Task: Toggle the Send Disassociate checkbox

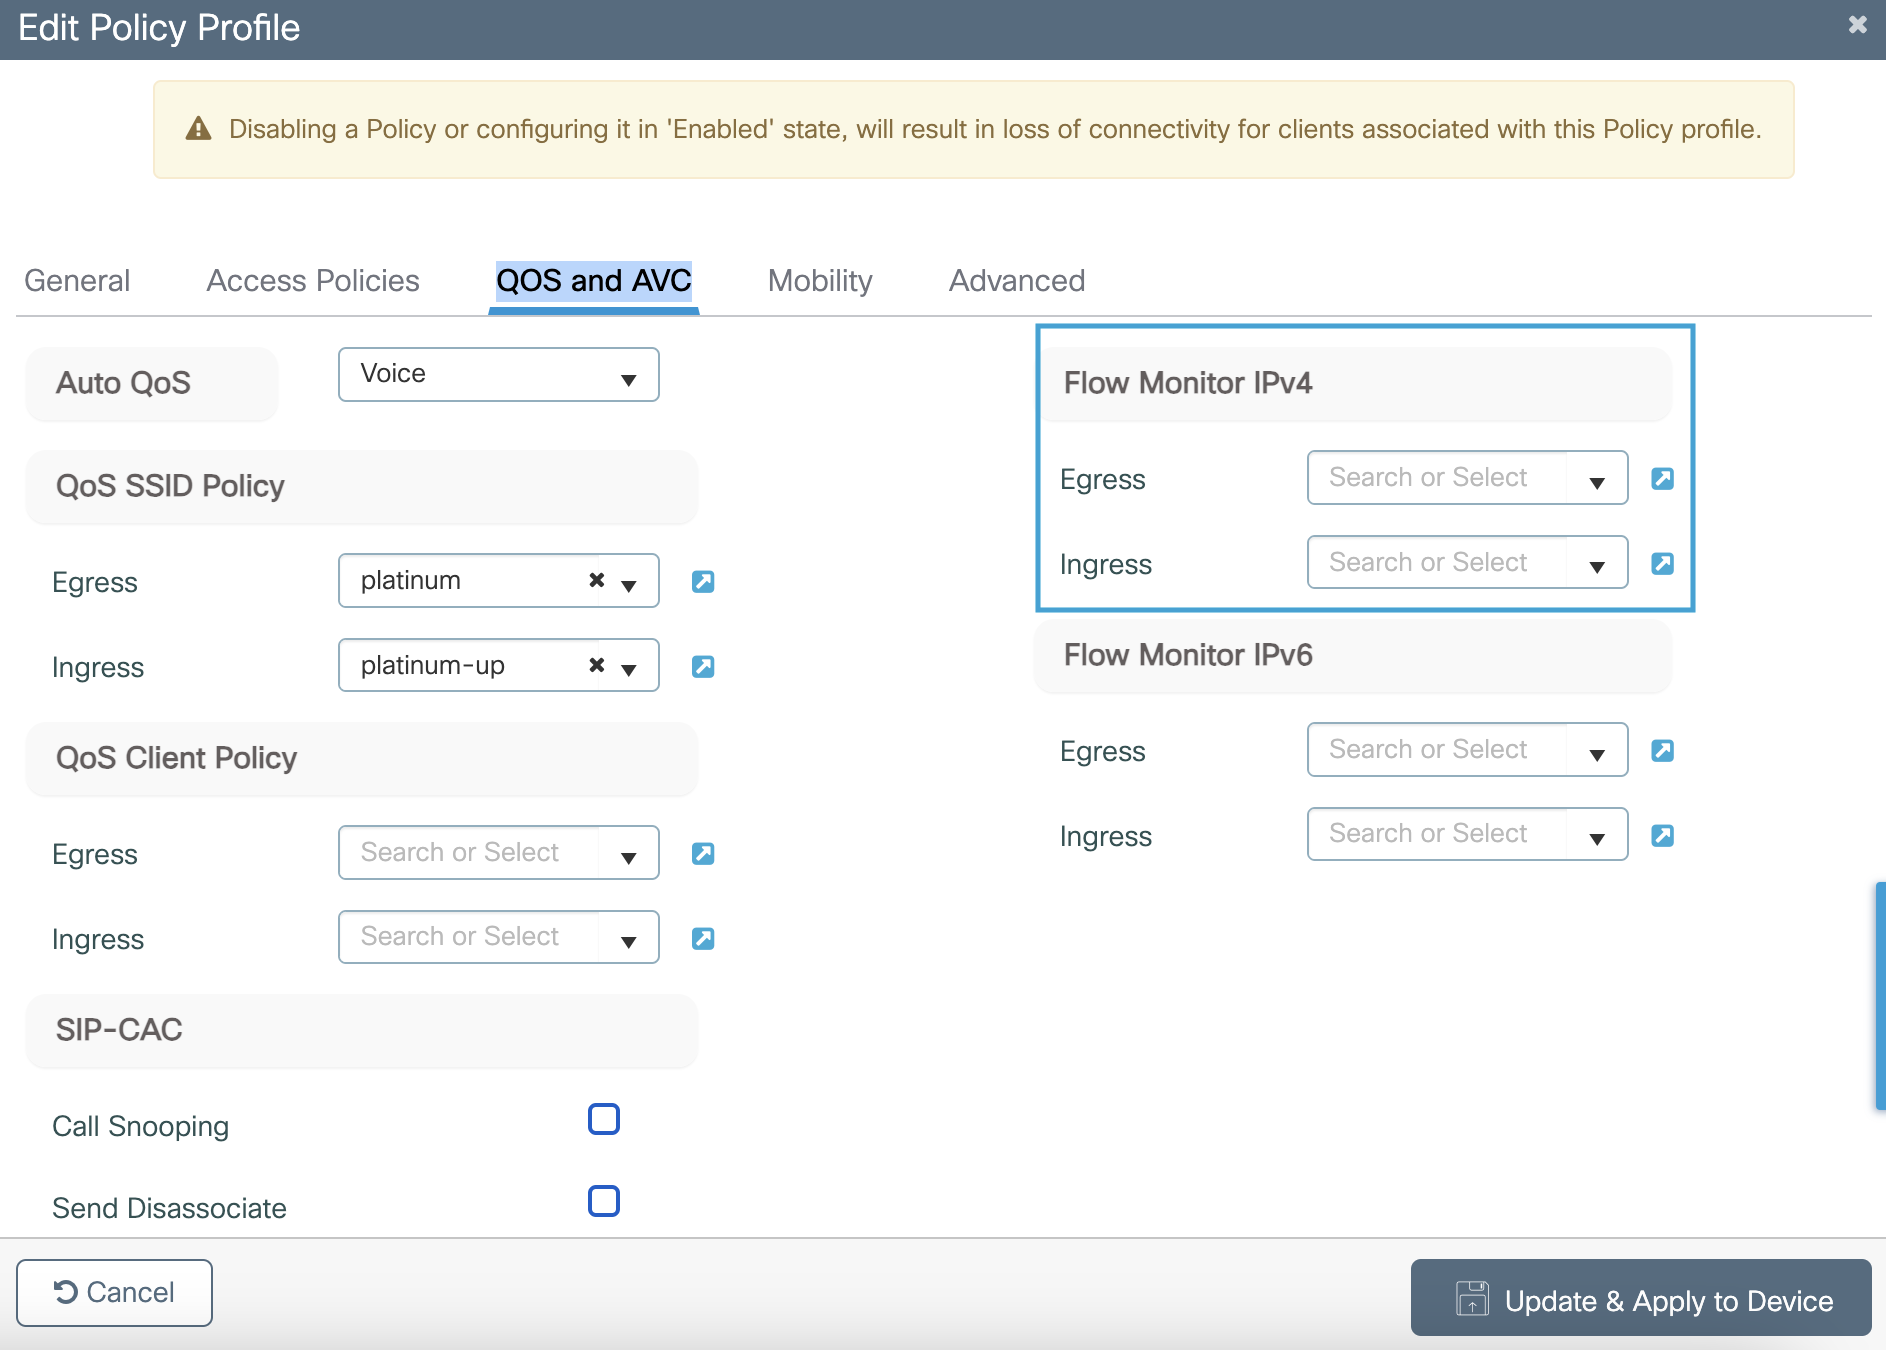Action: 604,1201
